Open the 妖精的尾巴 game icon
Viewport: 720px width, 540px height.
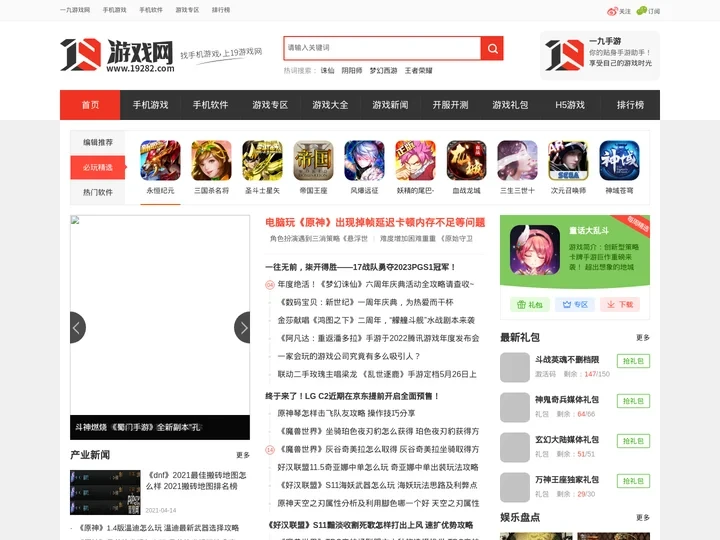415,161
